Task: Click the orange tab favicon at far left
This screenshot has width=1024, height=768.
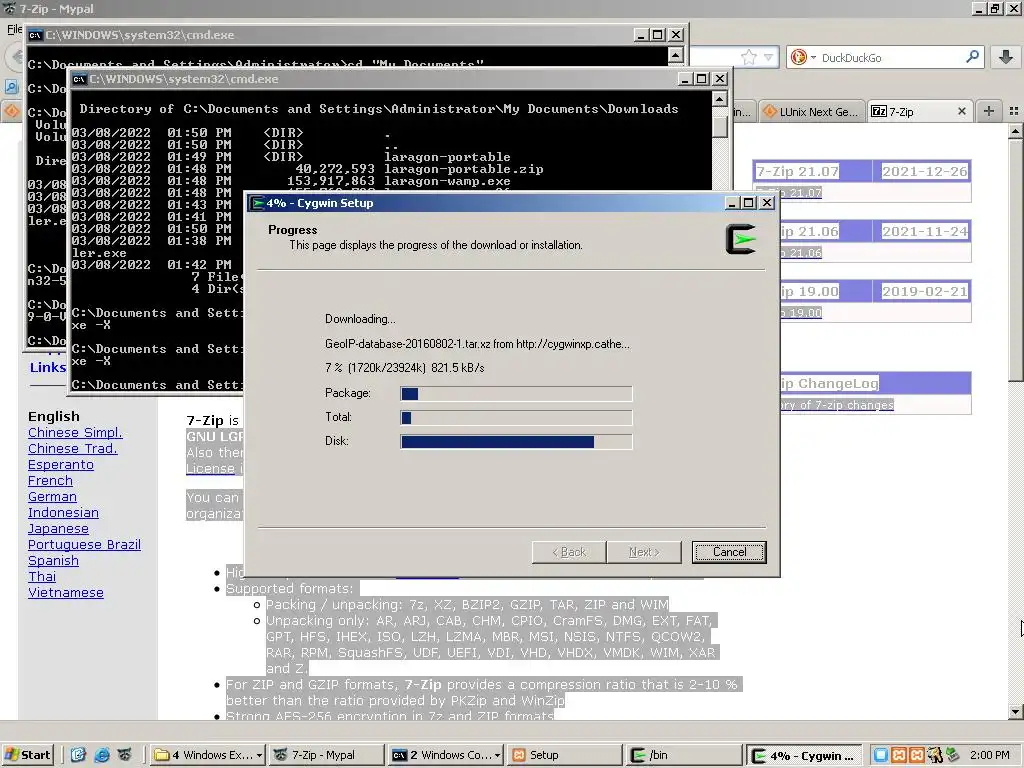Action: (x=12, y=111)
